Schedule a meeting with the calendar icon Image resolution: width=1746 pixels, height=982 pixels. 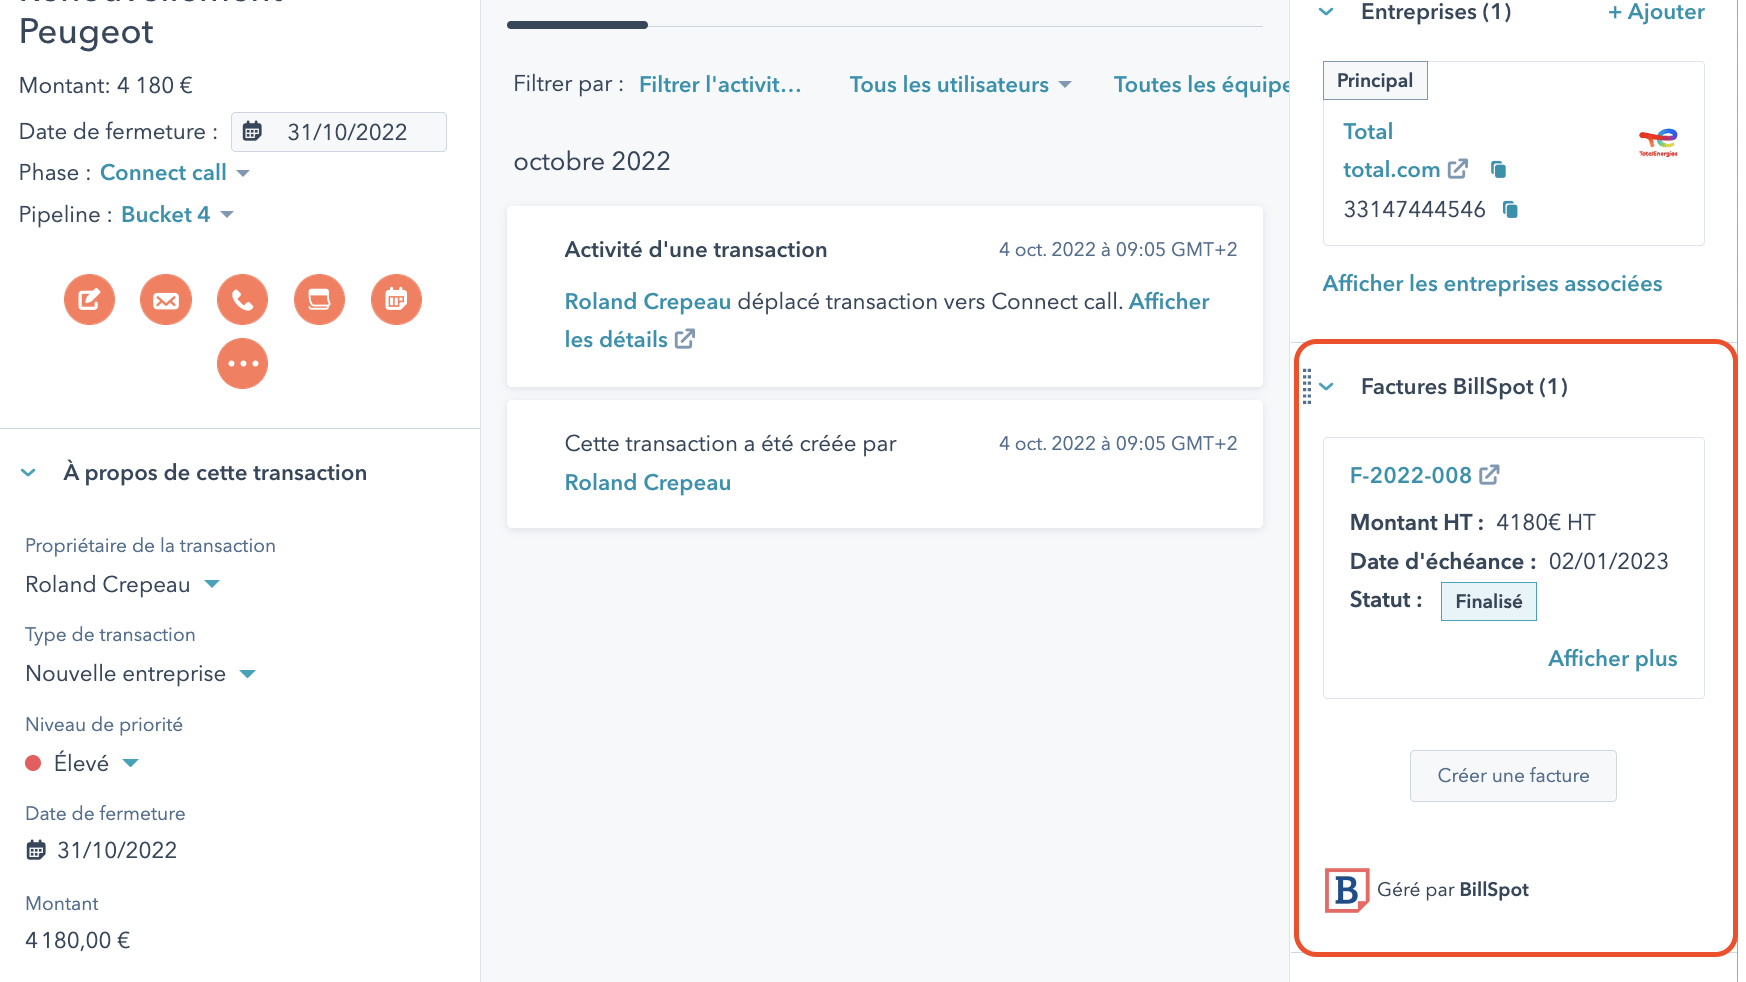(x=396, y=299)
